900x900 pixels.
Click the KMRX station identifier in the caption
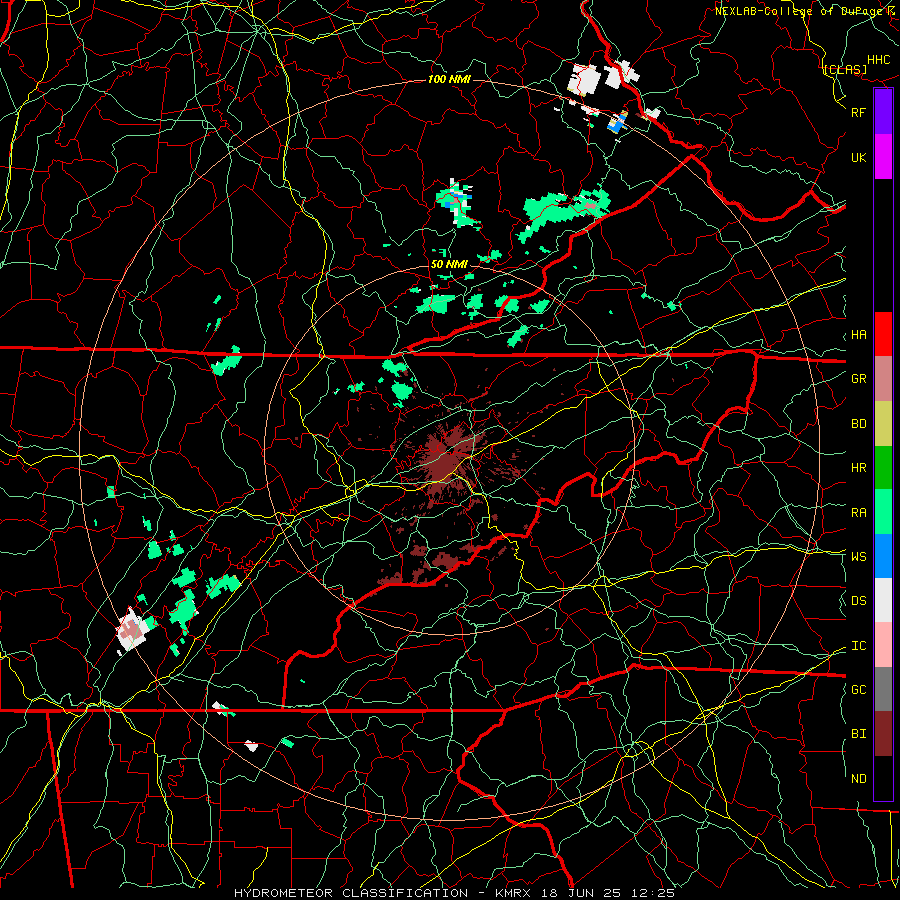[515, 893]
